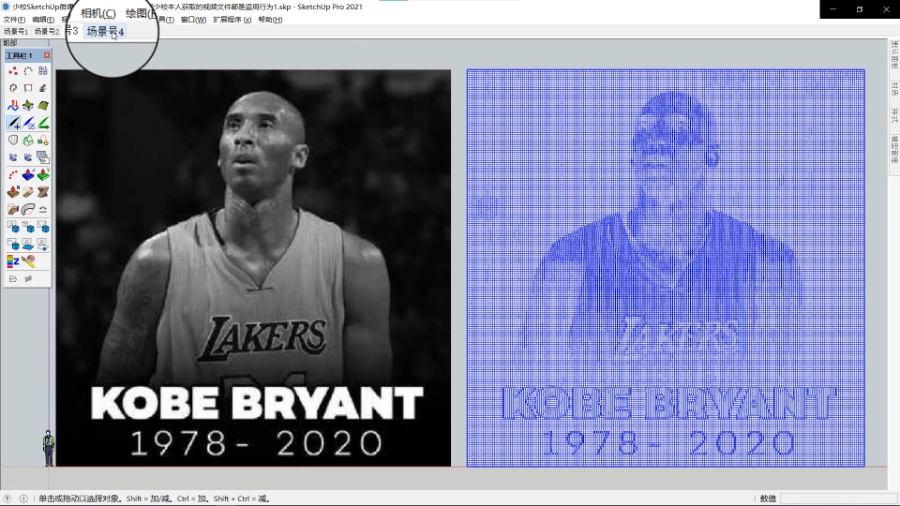Select the green curved surface icon
Viewport: 900px width, 506px height.
pos(42,106)
